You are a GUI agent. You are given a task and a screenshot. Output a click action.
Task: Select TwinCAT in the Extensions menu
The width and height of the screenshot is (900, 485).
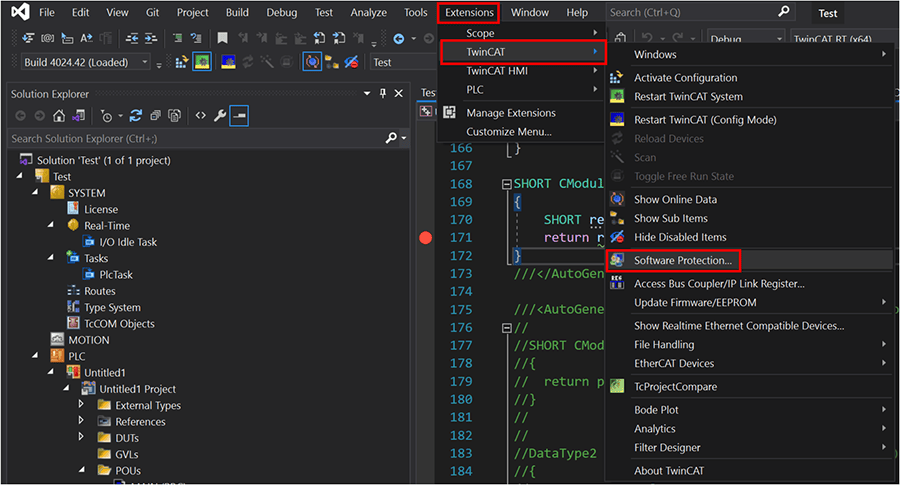[x=522, y=52]
